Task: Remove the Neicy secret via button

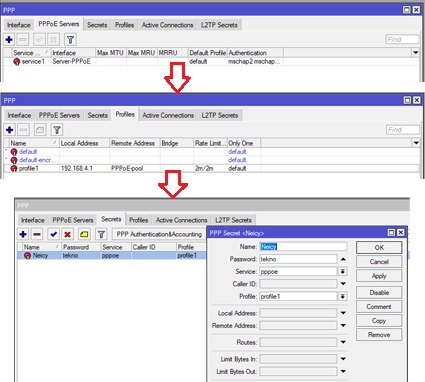Action: pos(379,335)
